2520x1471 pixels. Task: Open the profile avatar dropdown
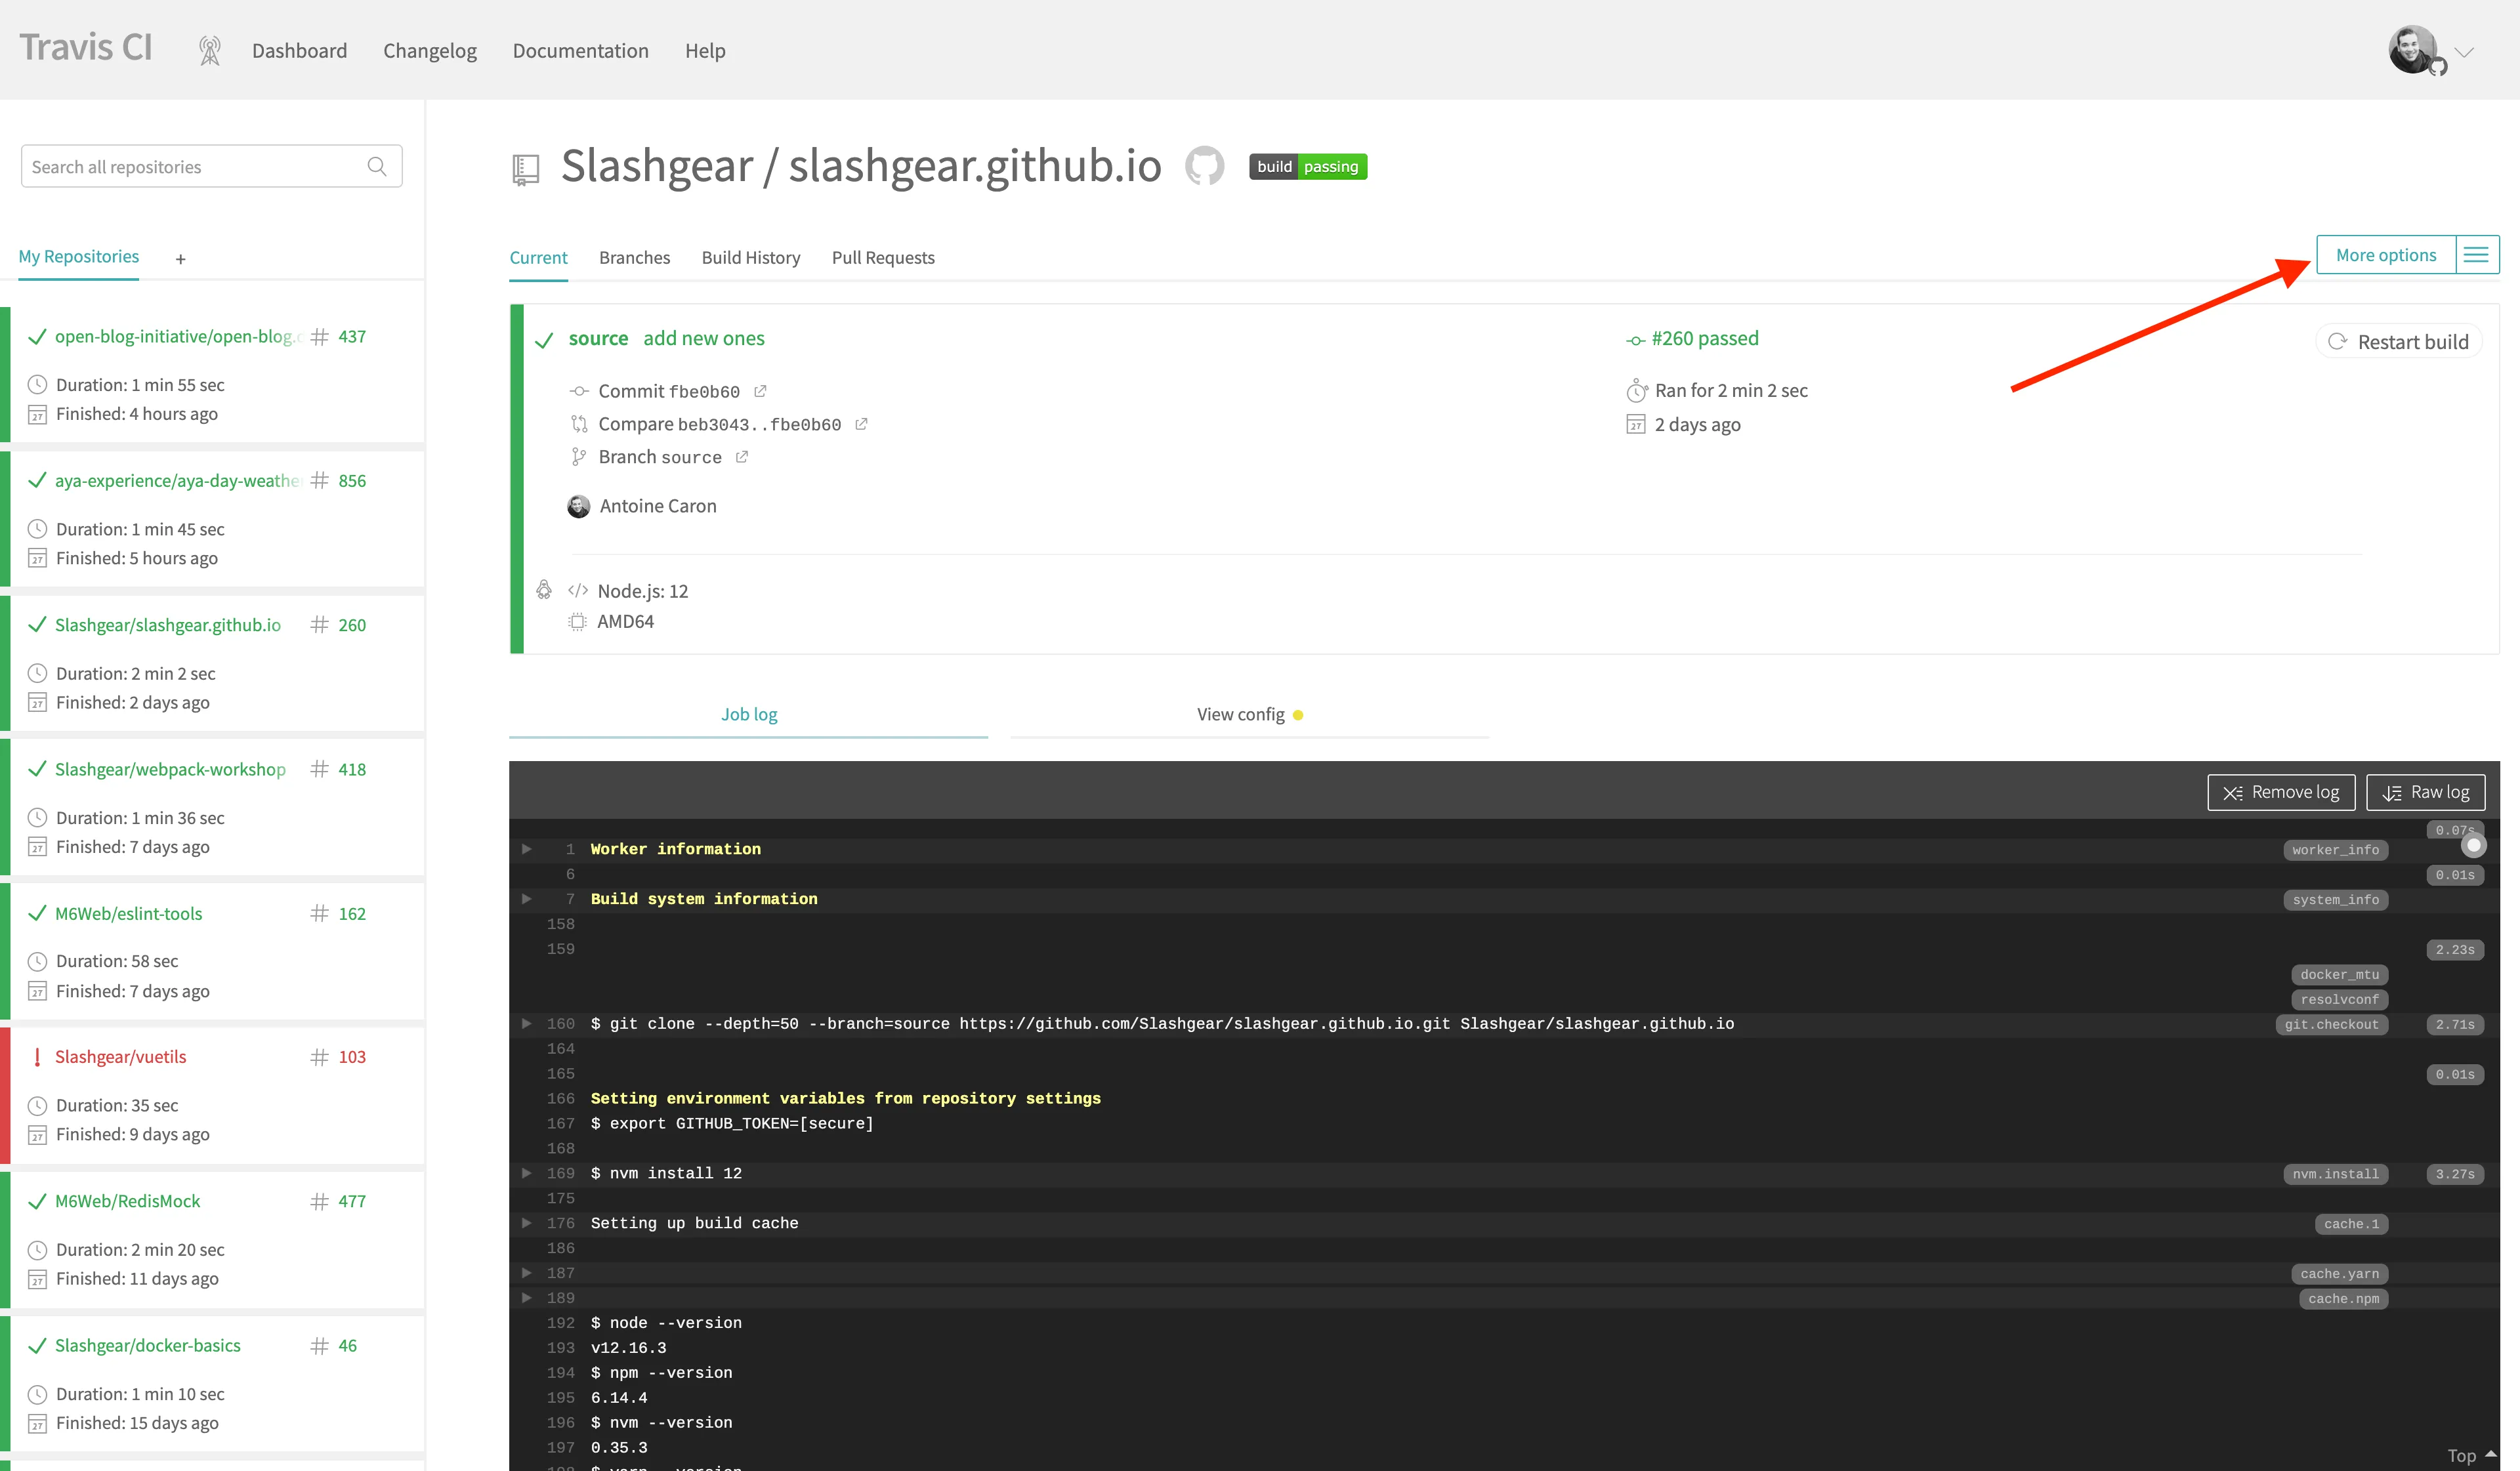[x=2413, y=49]
